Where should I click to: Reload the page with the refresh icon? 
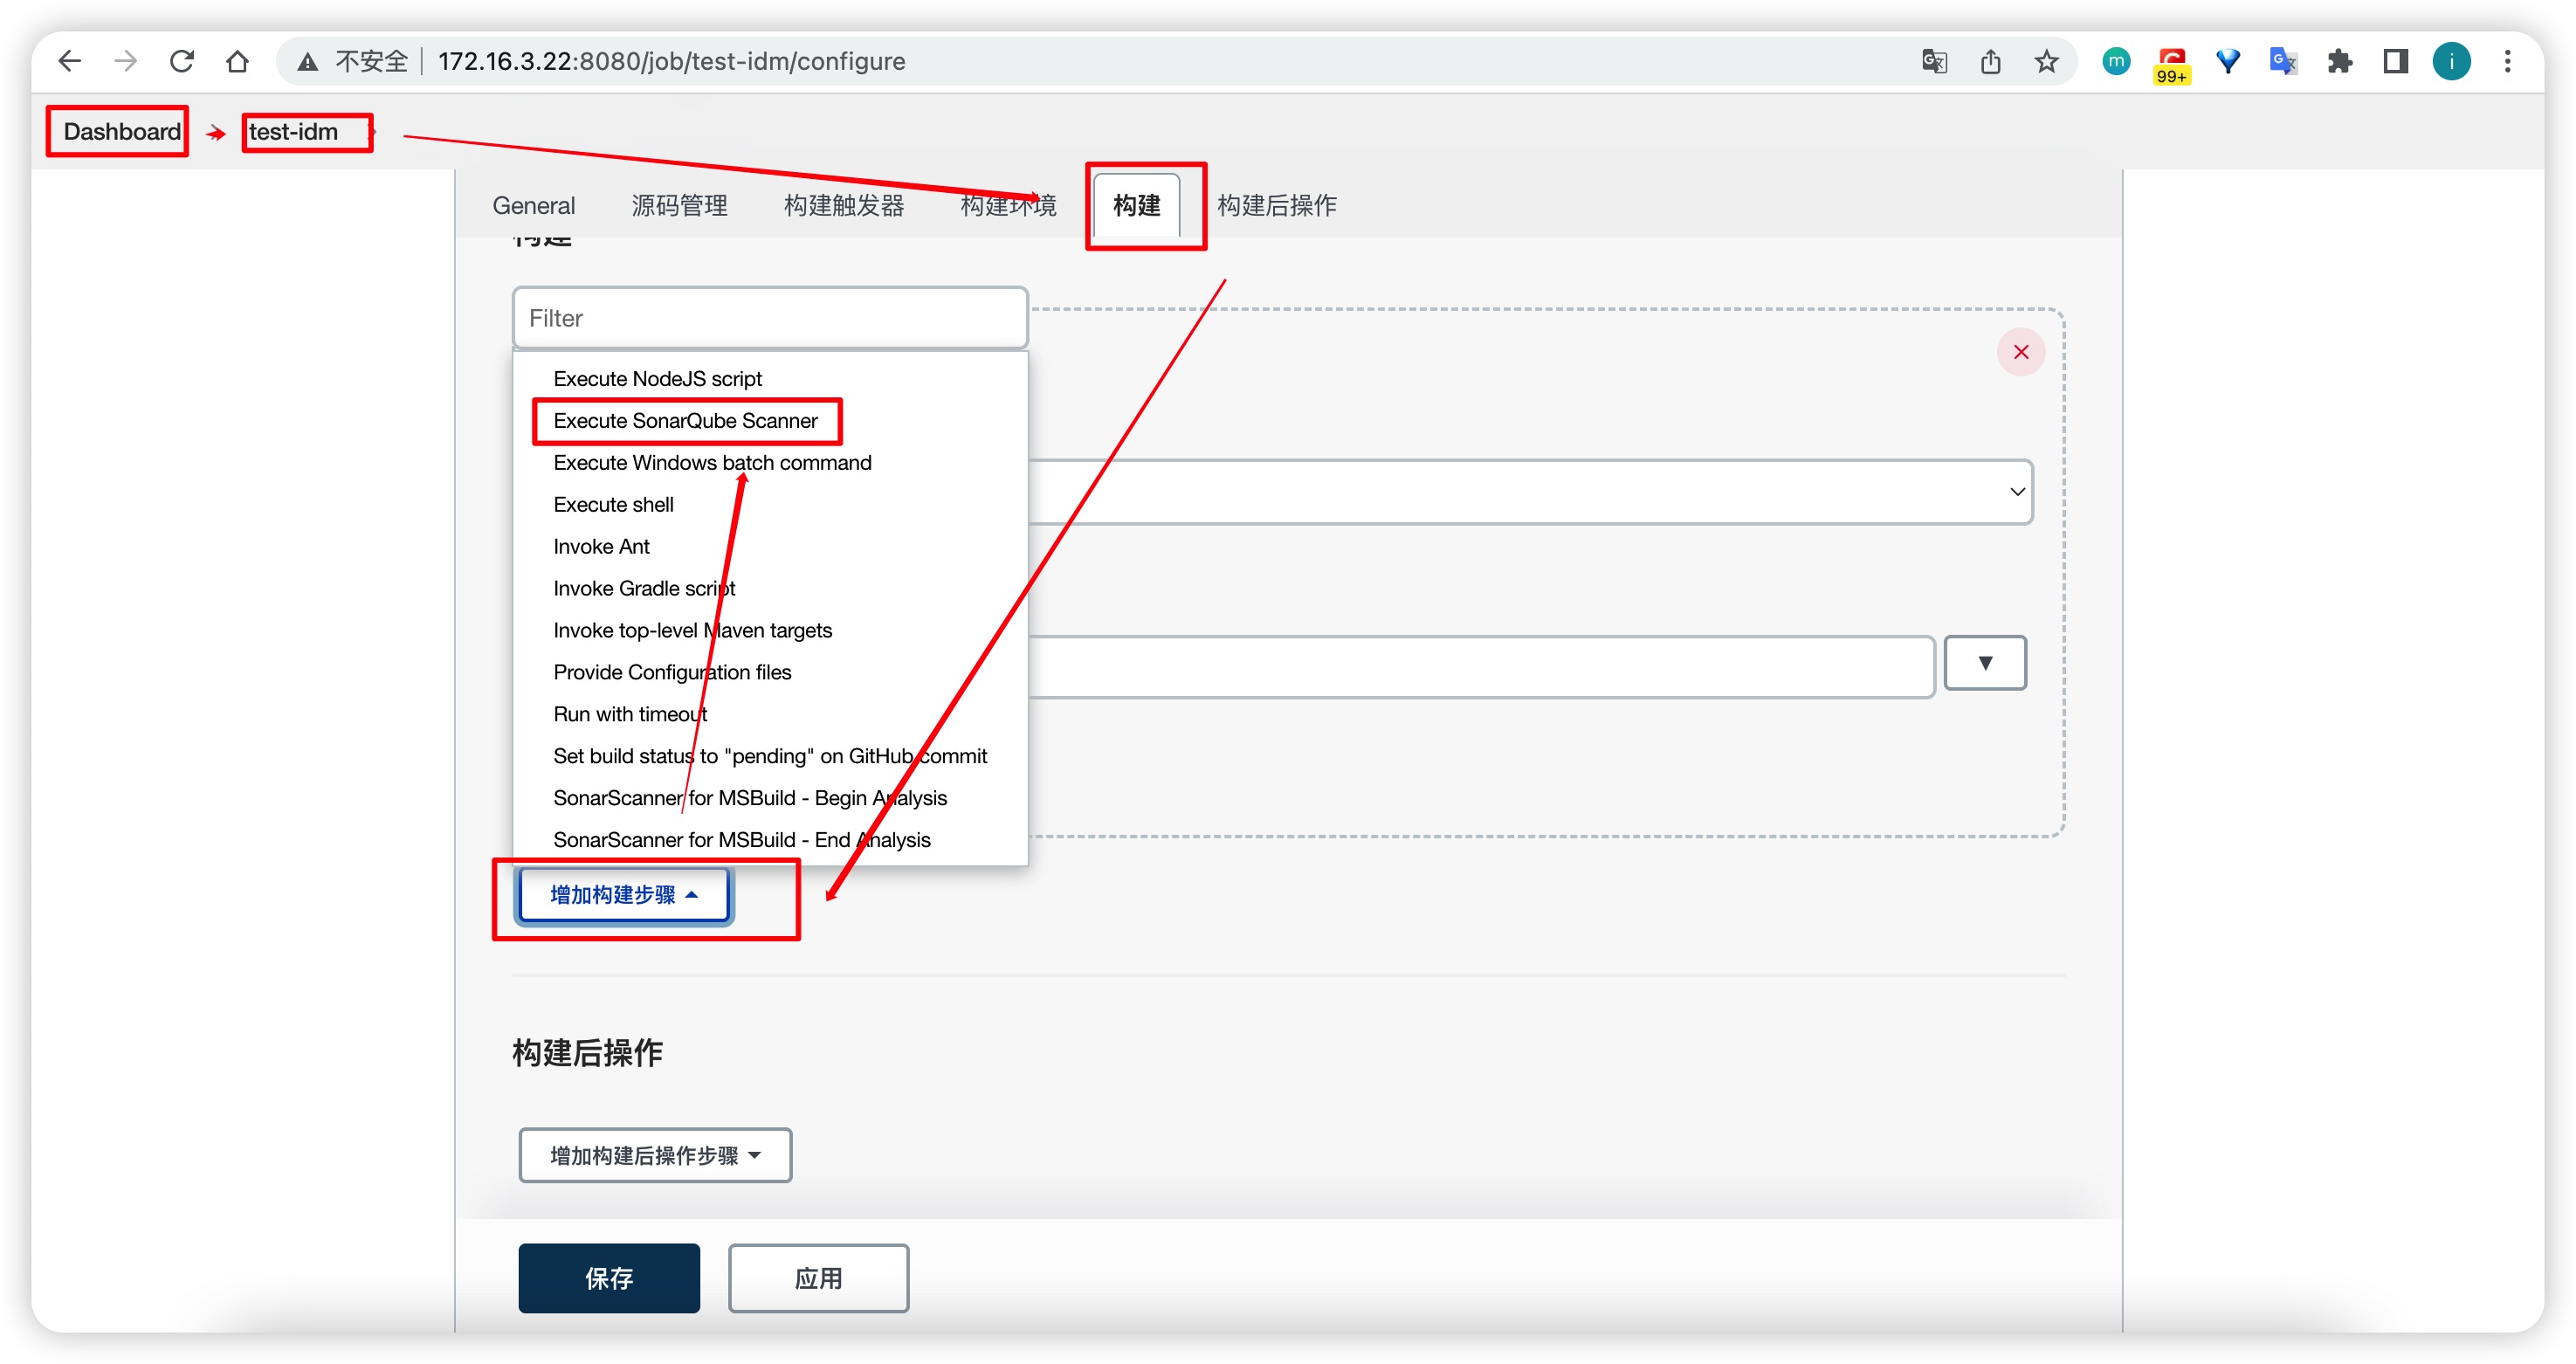click(181, 61)
